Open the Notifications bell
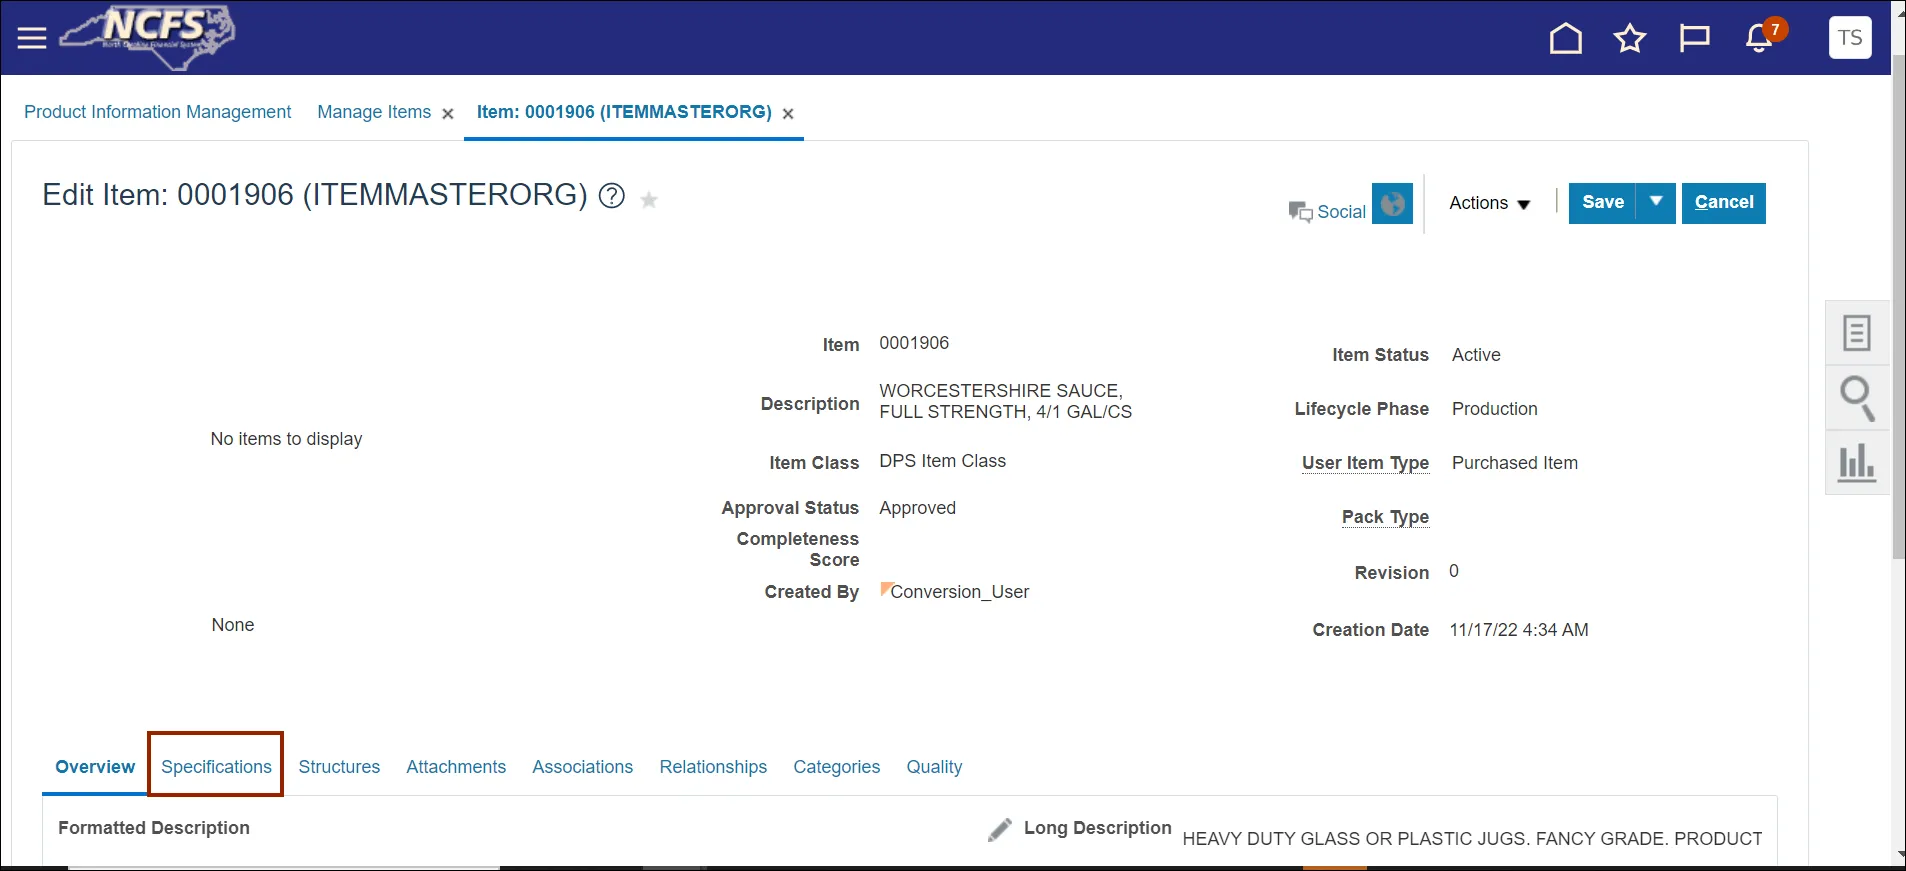 1759,38
